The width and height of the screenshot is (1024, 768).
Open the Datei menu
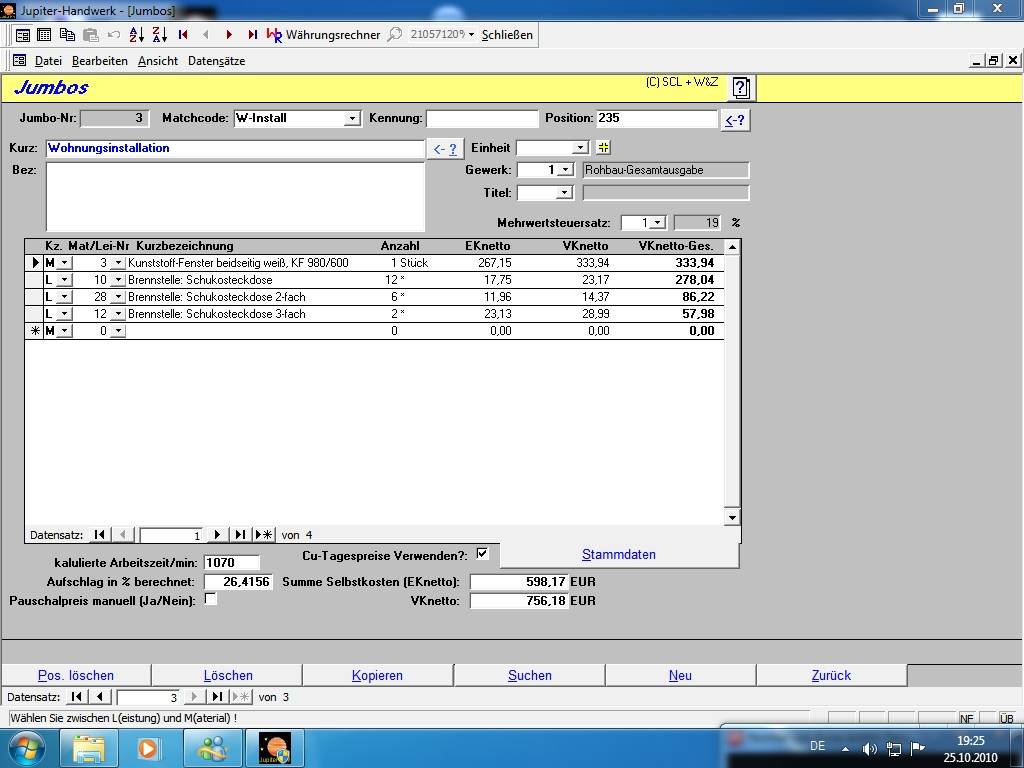point(47,61)
